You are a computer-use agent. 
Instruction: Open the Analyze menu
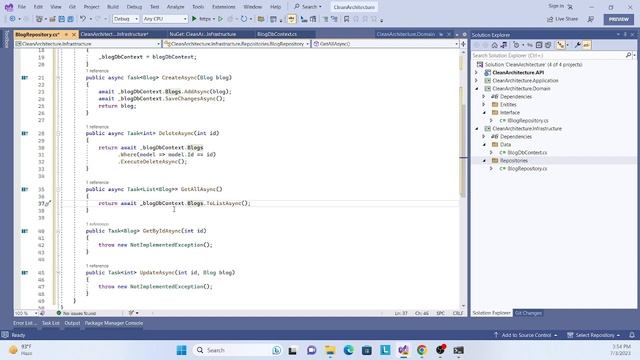(x=176, y=7)
